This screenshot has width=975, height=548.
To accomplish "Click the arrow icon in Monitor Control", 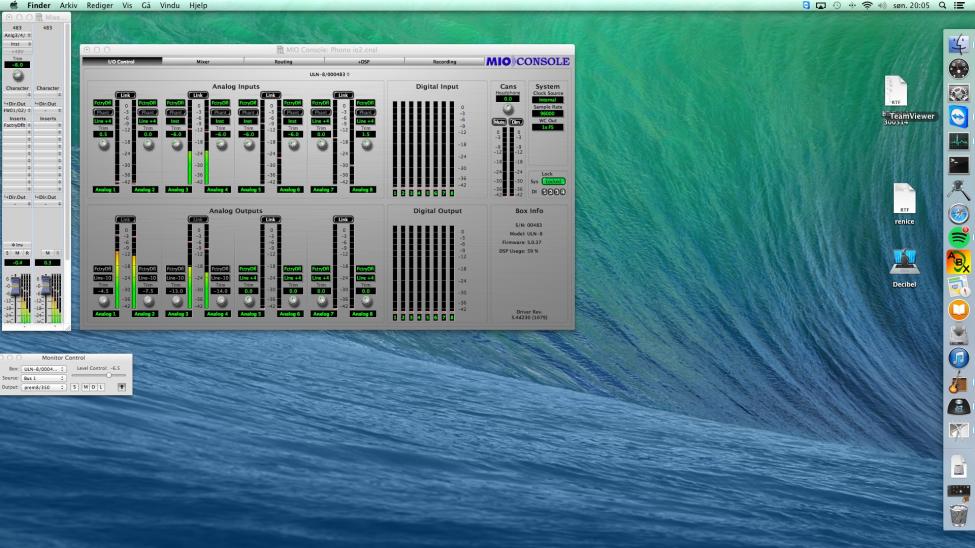I will click(122, 387).
